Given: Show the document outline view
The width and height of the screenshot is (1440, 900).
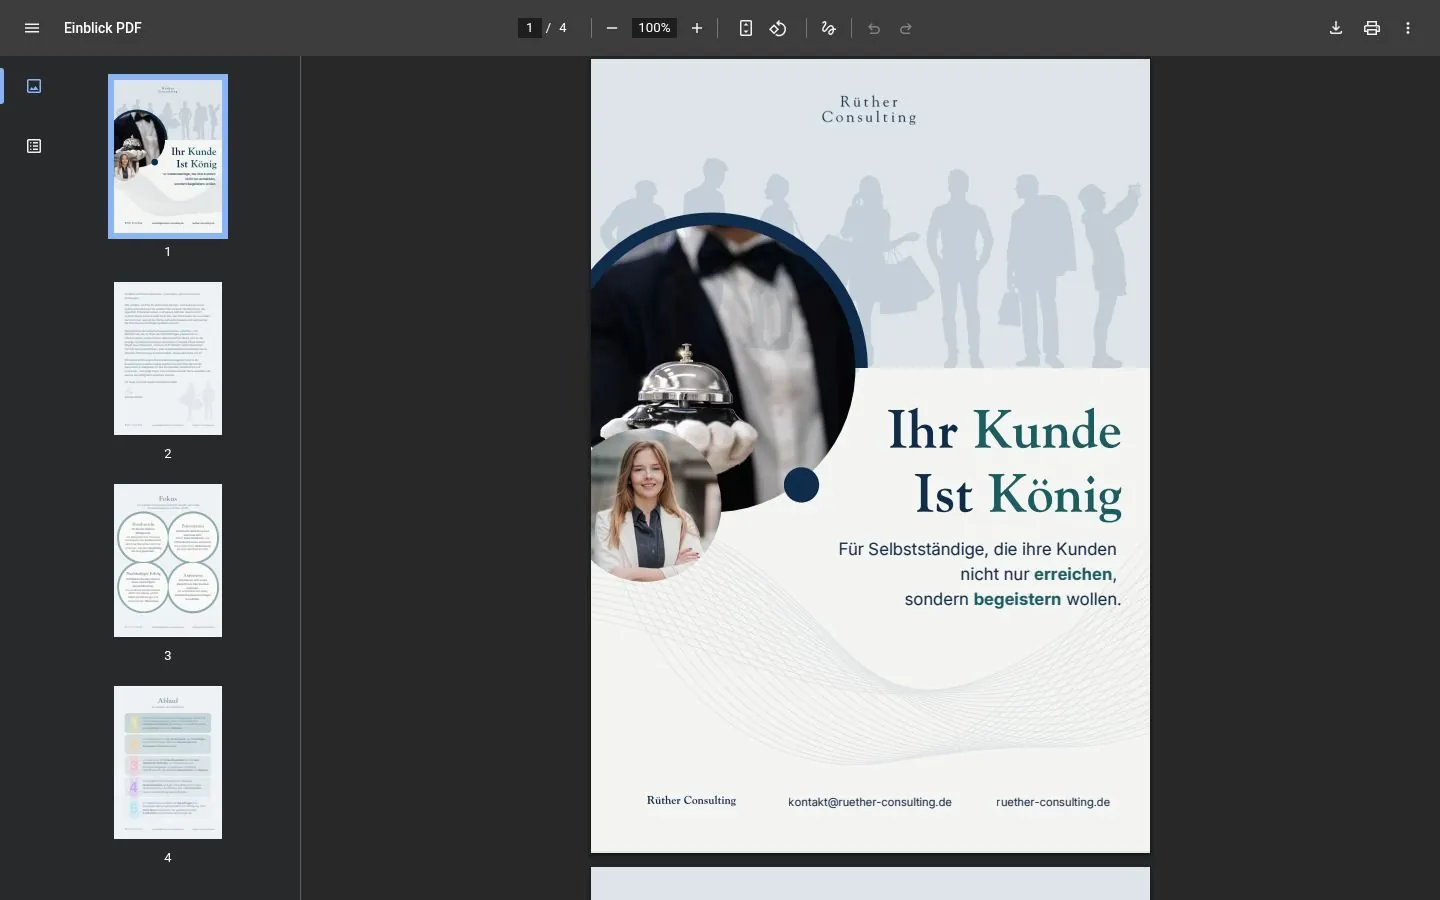Looking at the screenshot, I should click(34, 146).
